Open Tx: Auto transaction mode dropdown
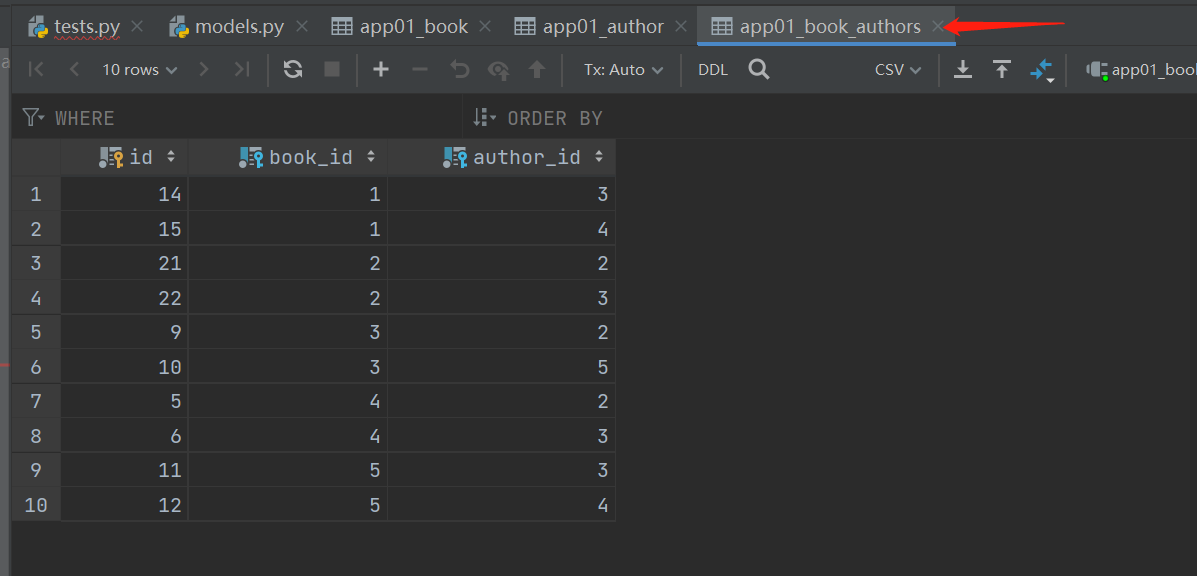This screenshot has height=576, width=1197. 624,69
